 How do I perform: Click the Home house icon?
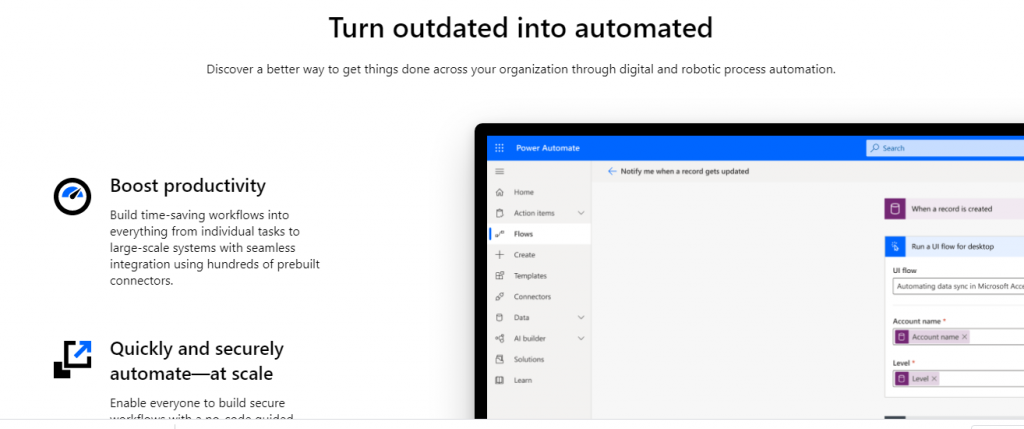coord(500,192)
